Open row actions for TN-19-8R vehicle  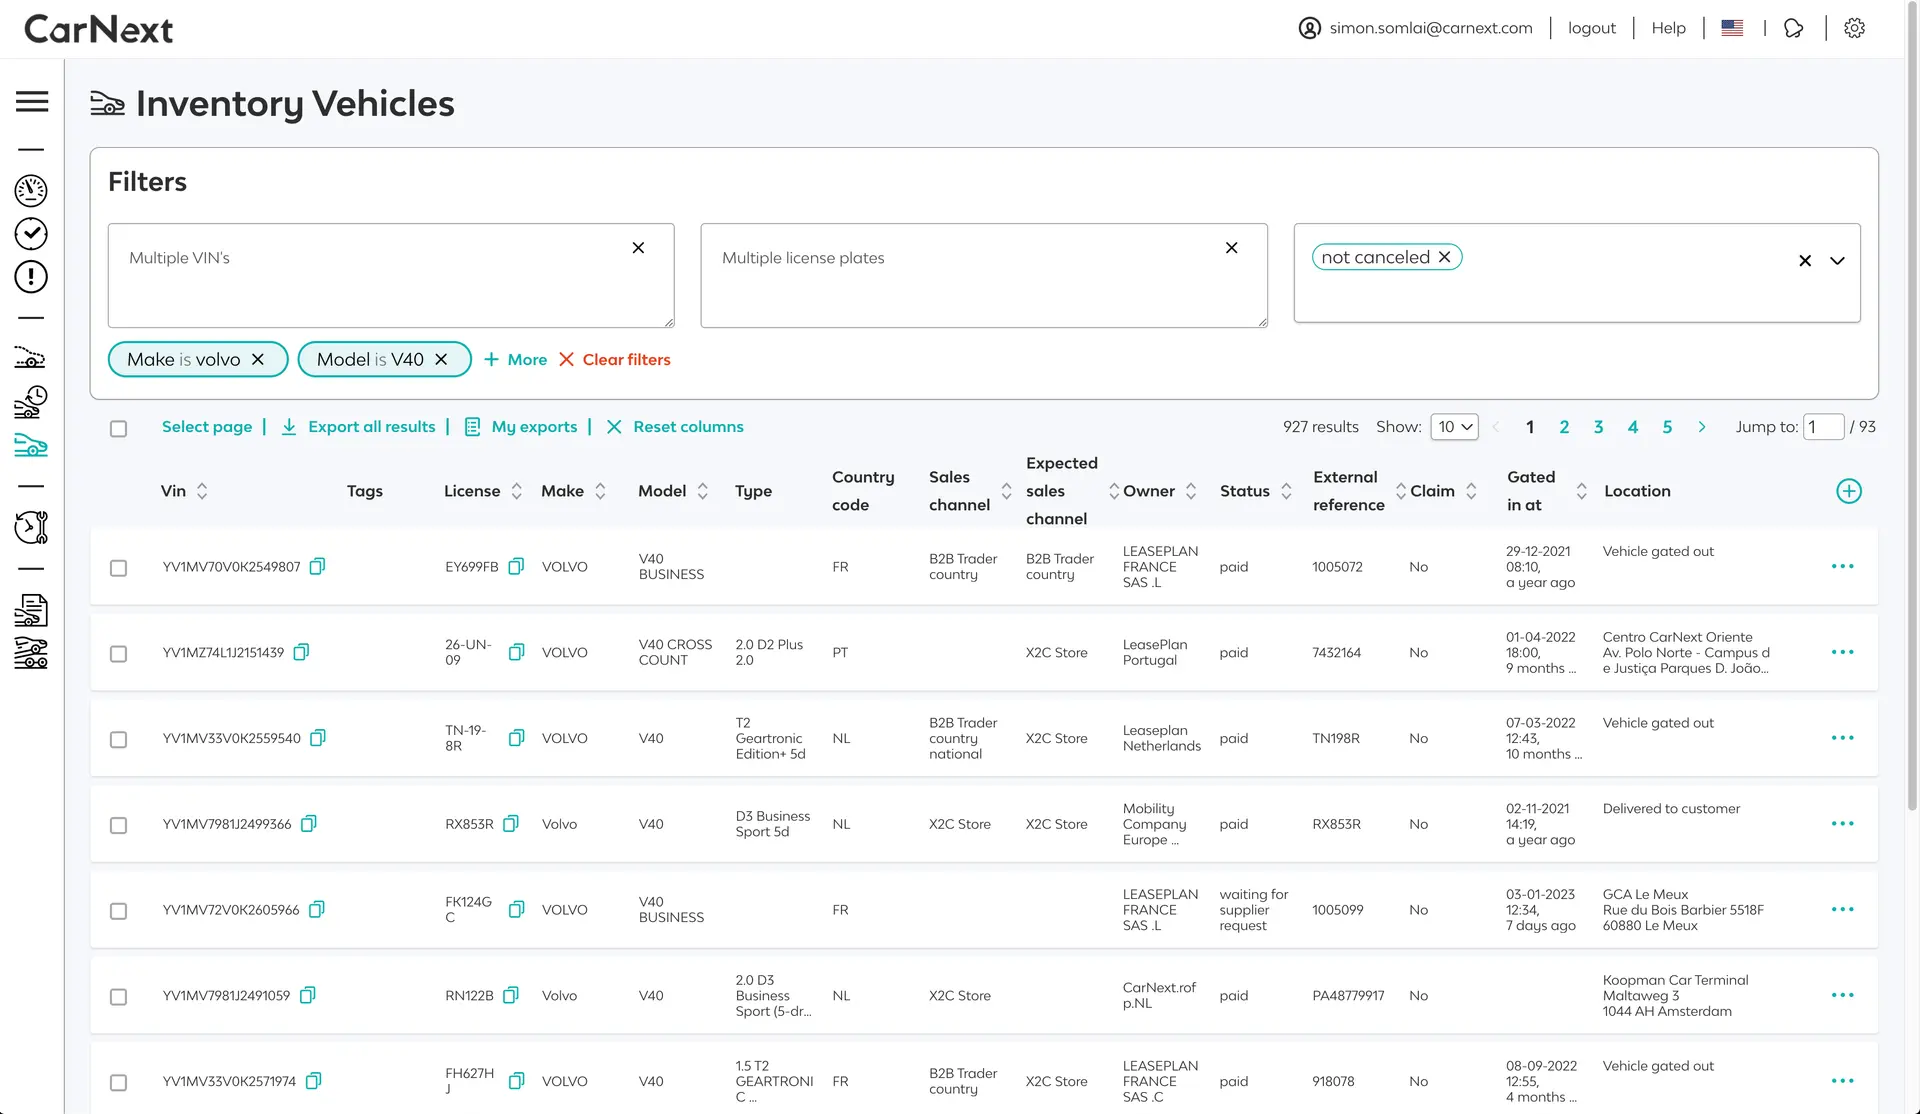click(x=1843, y=738)
